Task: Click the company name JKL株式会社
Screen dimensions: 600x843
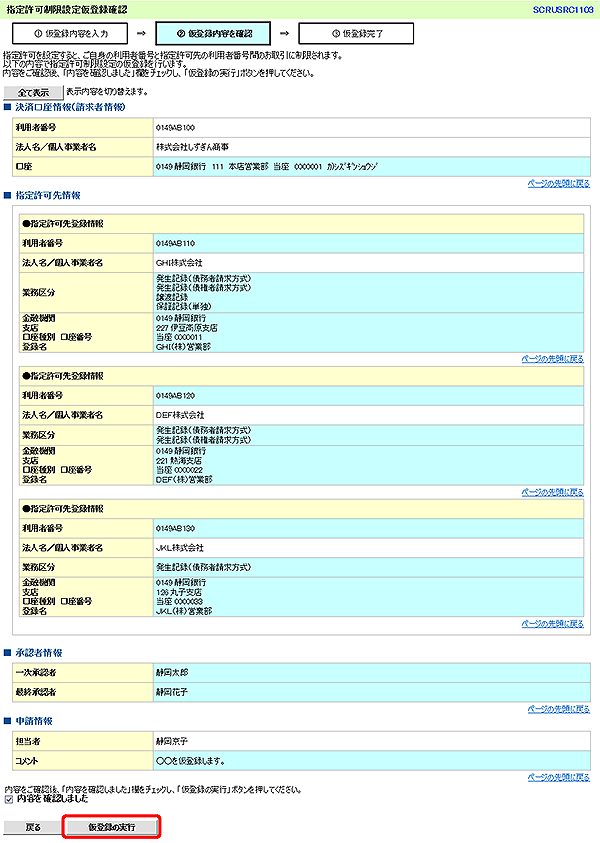Action: [180, 548]
